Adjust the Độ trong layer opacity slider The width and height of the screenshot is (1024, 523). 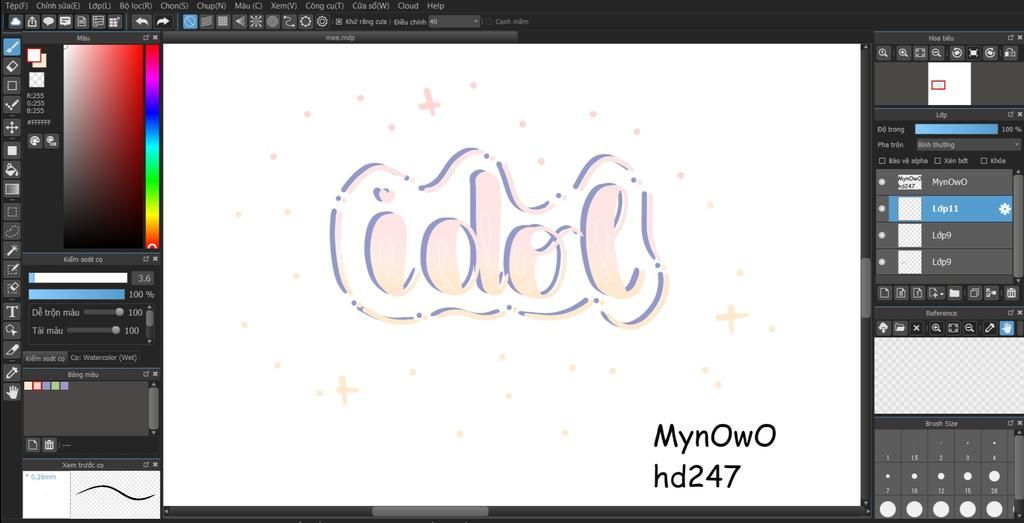pos(956,129)
